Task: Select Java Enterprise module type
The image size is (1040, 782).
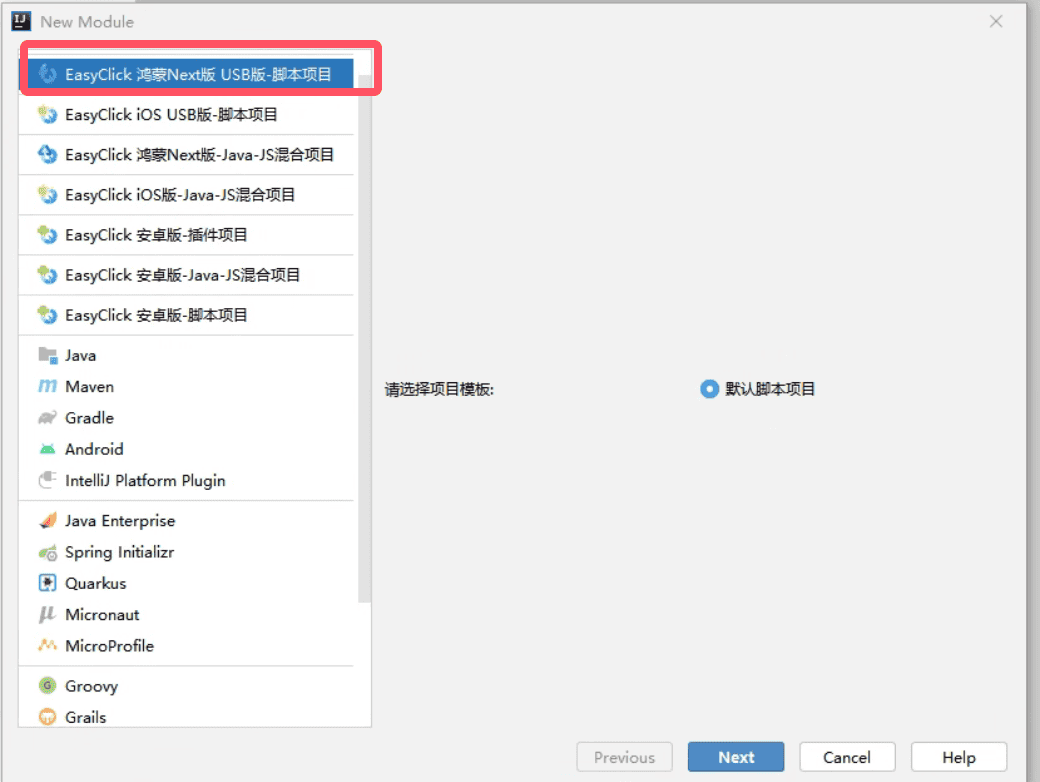Action: [x=119, y=521]
